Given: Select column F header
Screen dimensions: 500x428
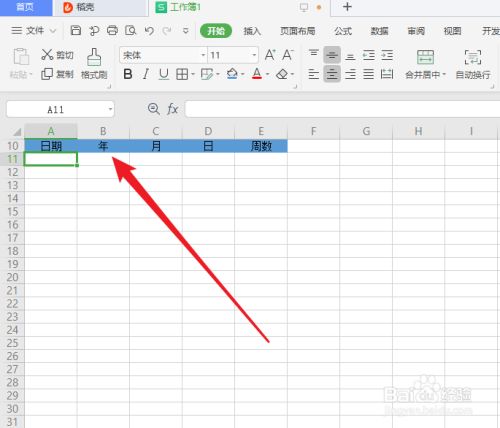Looking at the screenshot, I should 313,131.
